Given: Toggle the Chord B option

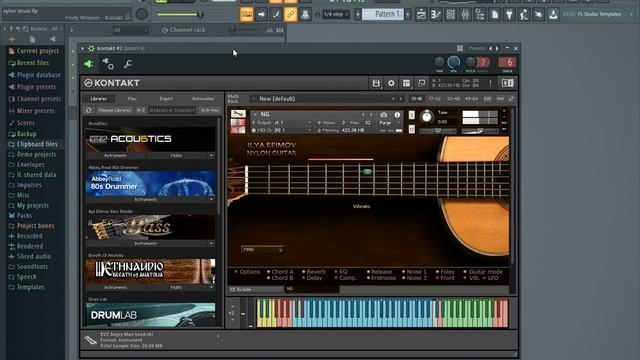Looking at the screenshot, I should [x=280, y=278].
